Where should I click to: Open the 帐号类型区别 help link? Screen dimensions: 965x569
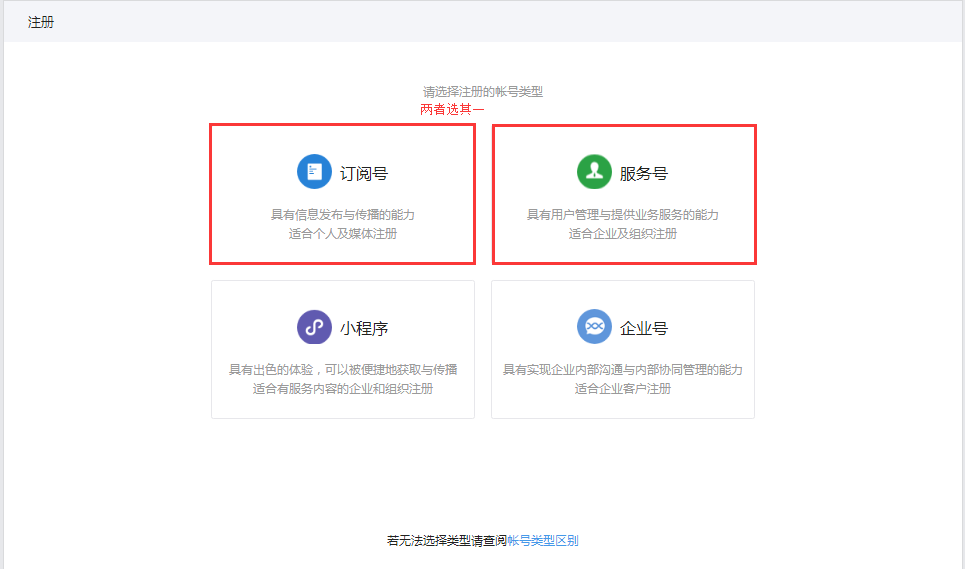pyautogui.click(x=543, y=541)
